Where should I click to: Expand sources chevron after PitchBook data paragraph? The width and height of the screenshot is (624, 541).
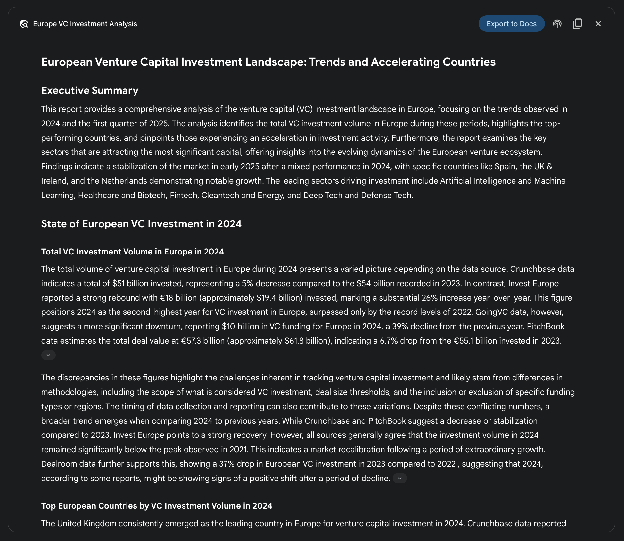pos(48,355)
